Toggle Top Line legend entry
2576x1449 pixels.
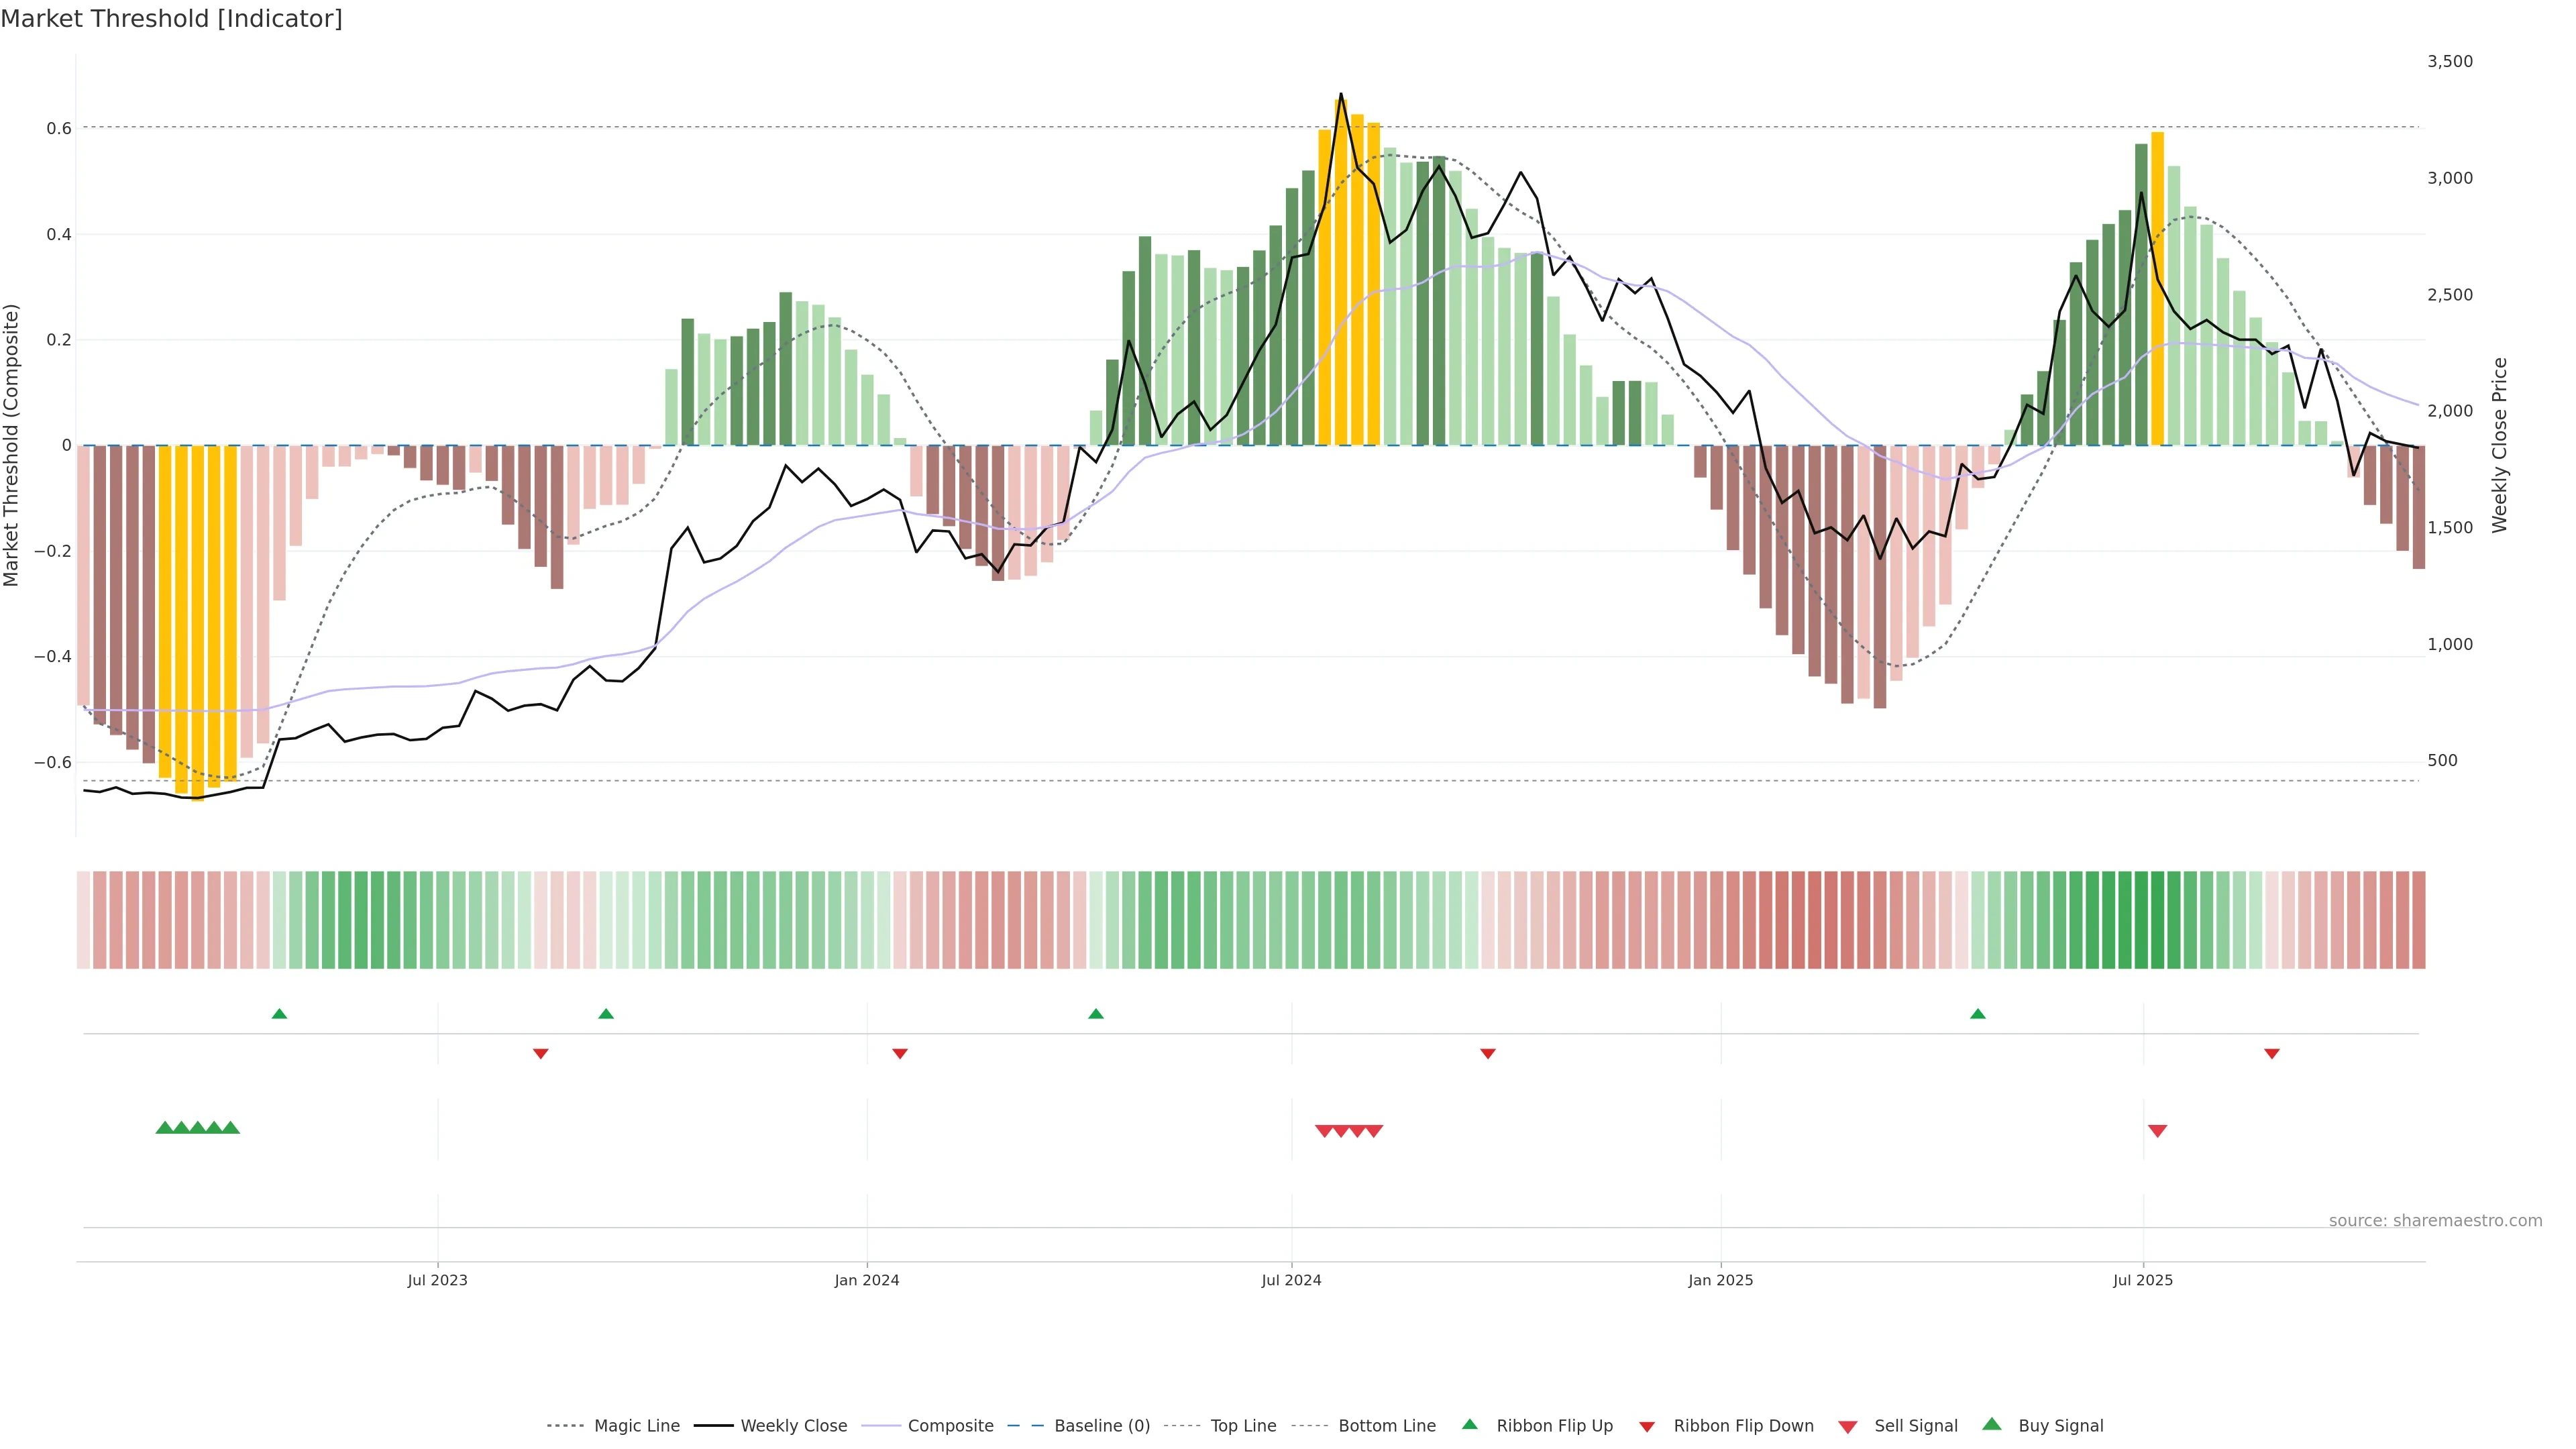(x=1243, y=1426)
